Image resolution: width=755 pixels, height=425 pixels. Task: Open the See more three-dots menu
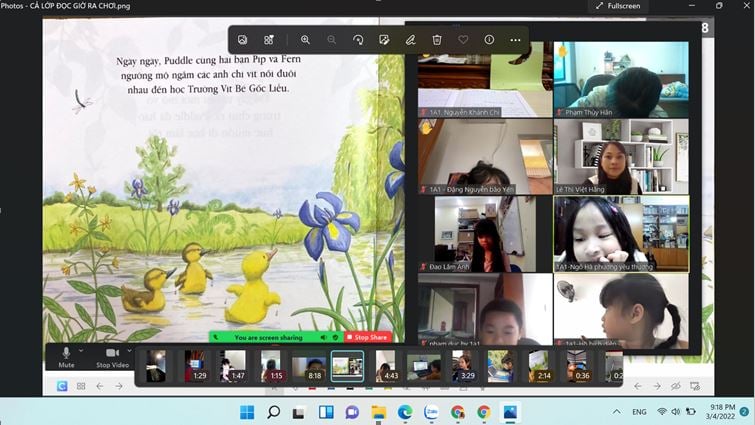(515, 40)
